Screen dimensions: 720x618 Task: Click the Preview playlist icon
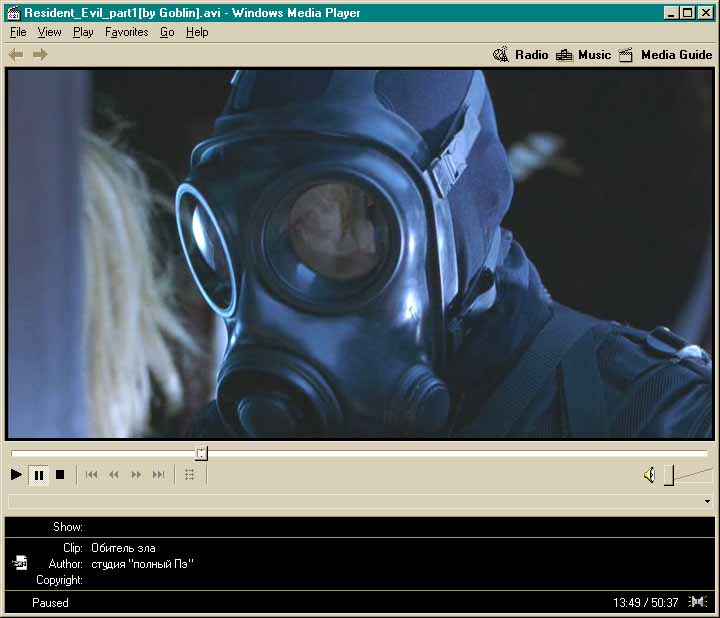coord(190,474)
